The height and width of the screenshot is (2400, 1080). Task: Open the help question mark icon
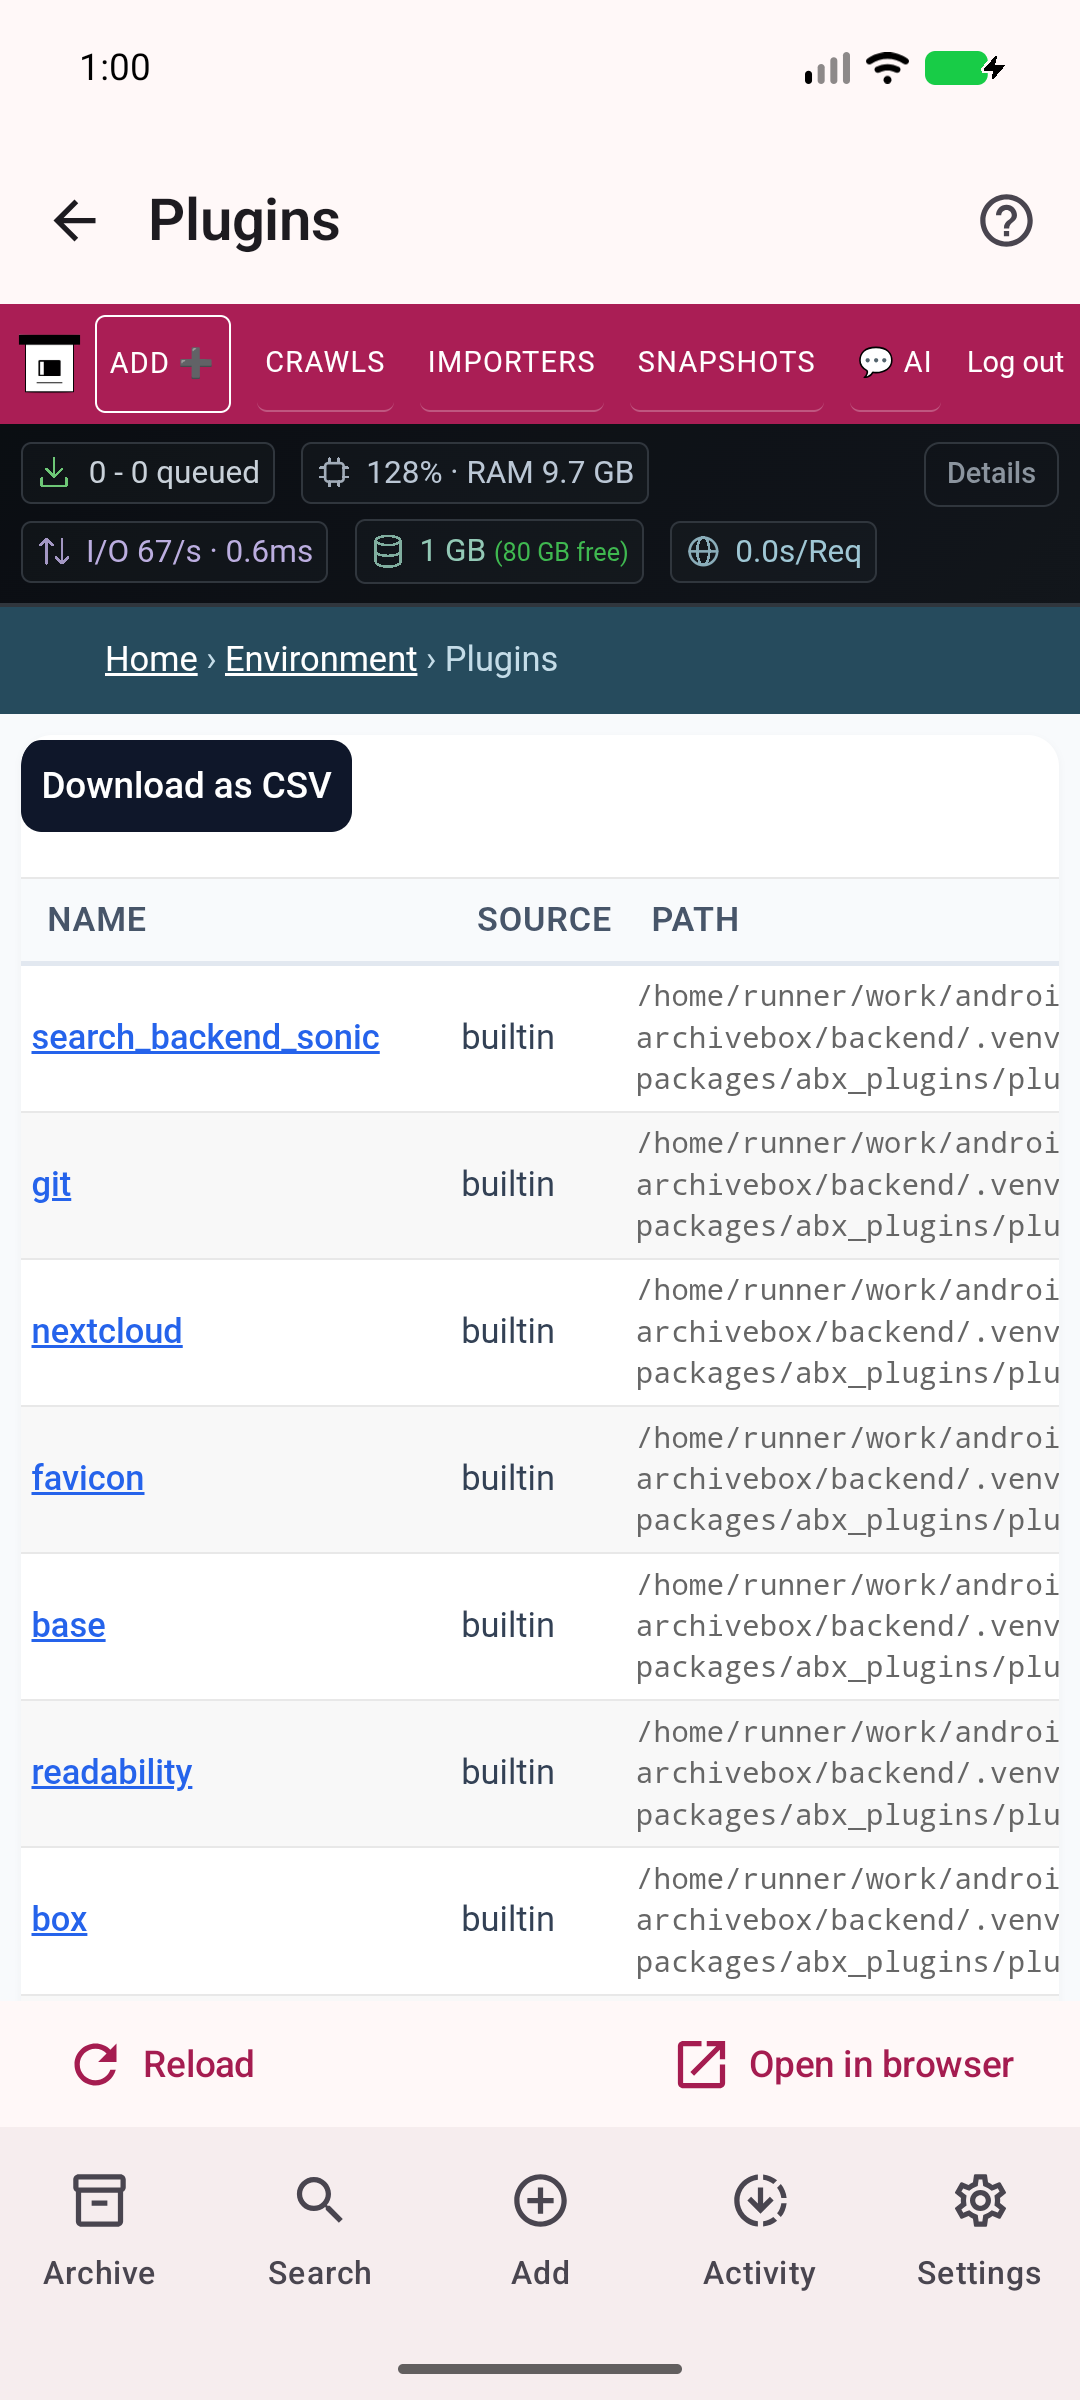pos(1006,221)
